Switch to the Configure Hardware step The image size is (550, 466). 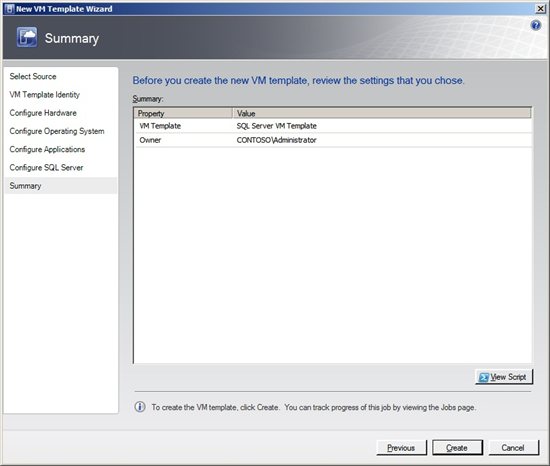pyautogui.click(x=43, y=113)
